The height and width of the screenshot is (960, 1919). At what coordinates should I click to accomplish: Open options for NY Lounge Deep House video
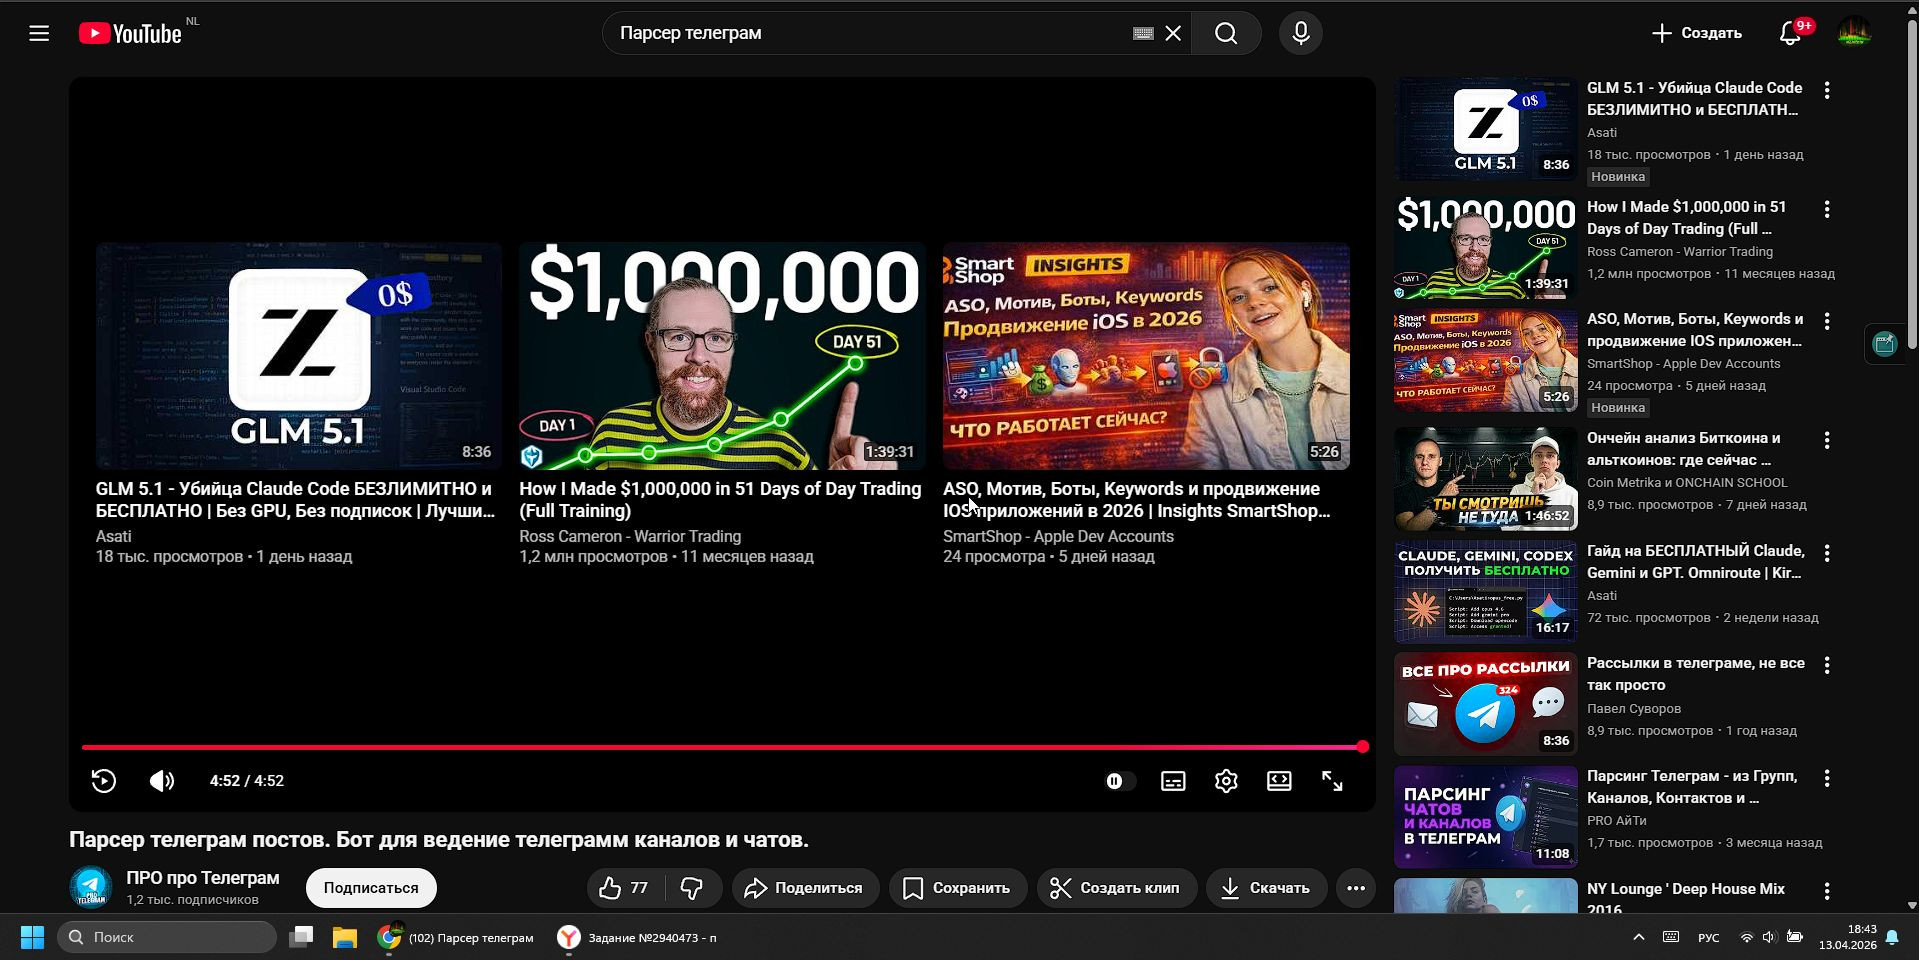click(x=1827, y=891)
